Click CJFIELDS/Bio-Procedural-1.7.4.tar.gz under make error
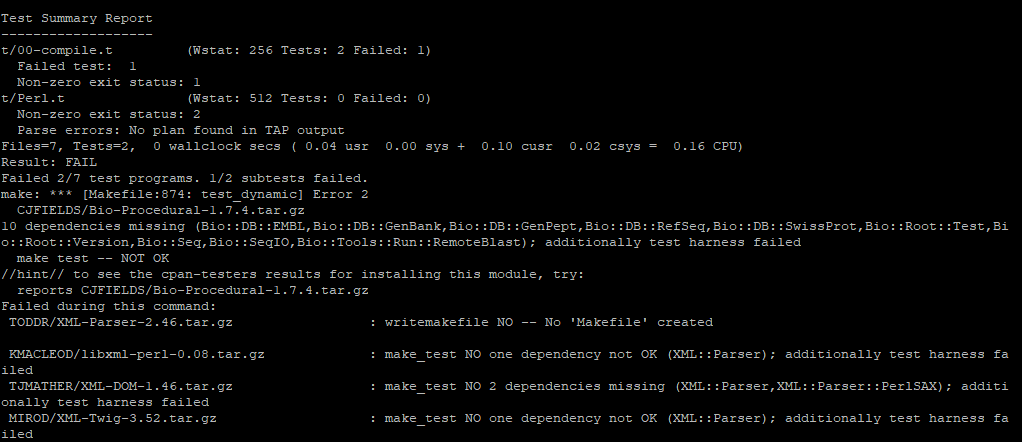This screenshot has height=442, width=1022. (x=160, y=211)
